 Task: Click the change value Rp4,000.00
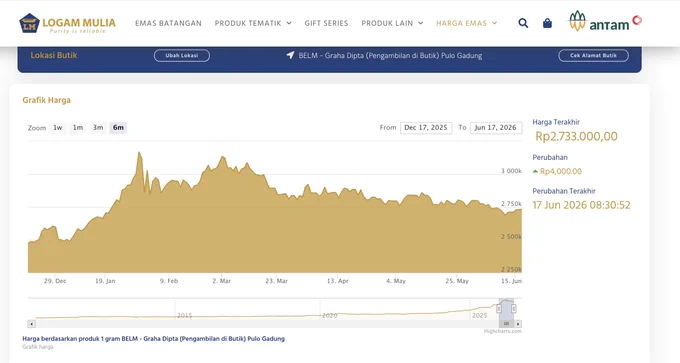coord(561,171)
